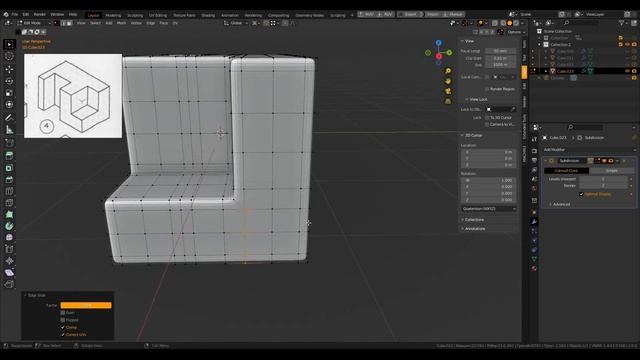The width and height of the screenshot is (640, 360).
Task: Choose the Annotate pencil tool
Action: tap(9, 118)
